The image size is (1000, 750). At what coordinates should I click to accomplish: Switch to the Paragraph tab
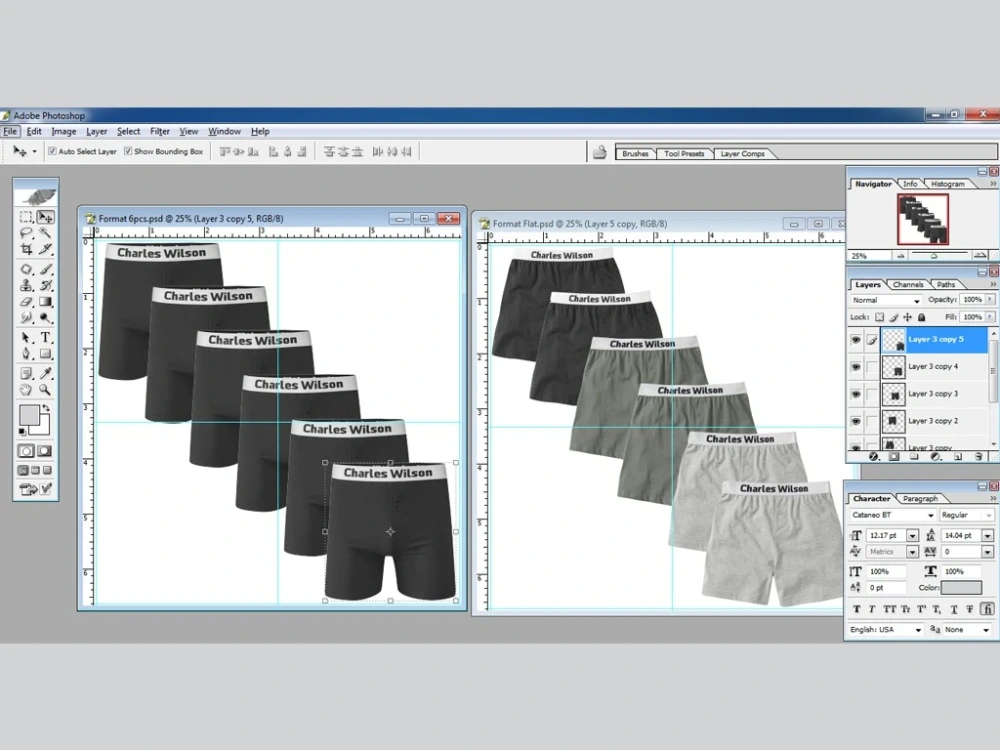pos(920,499)
